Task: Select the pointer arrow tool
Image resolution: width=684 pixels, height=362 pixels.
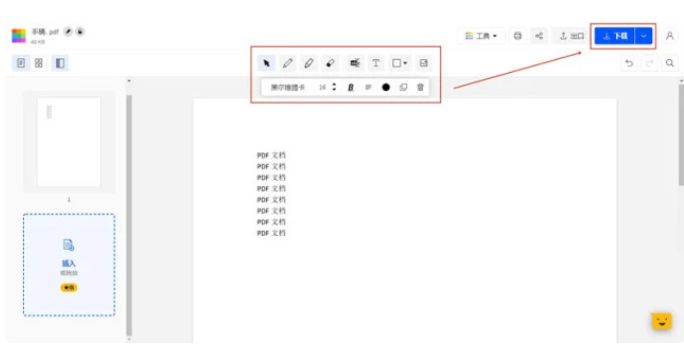Action: click(x=266, y=63)
